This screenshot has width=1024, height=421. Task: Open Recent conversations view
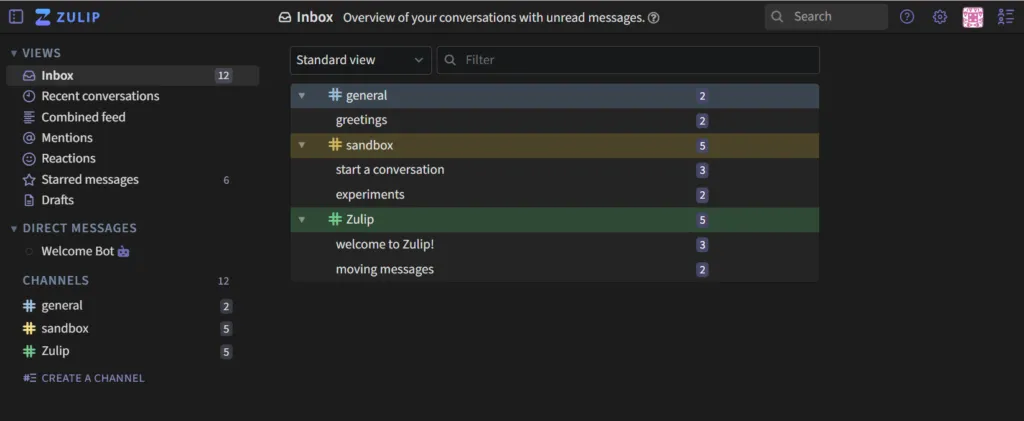click(x=100, y=96)
